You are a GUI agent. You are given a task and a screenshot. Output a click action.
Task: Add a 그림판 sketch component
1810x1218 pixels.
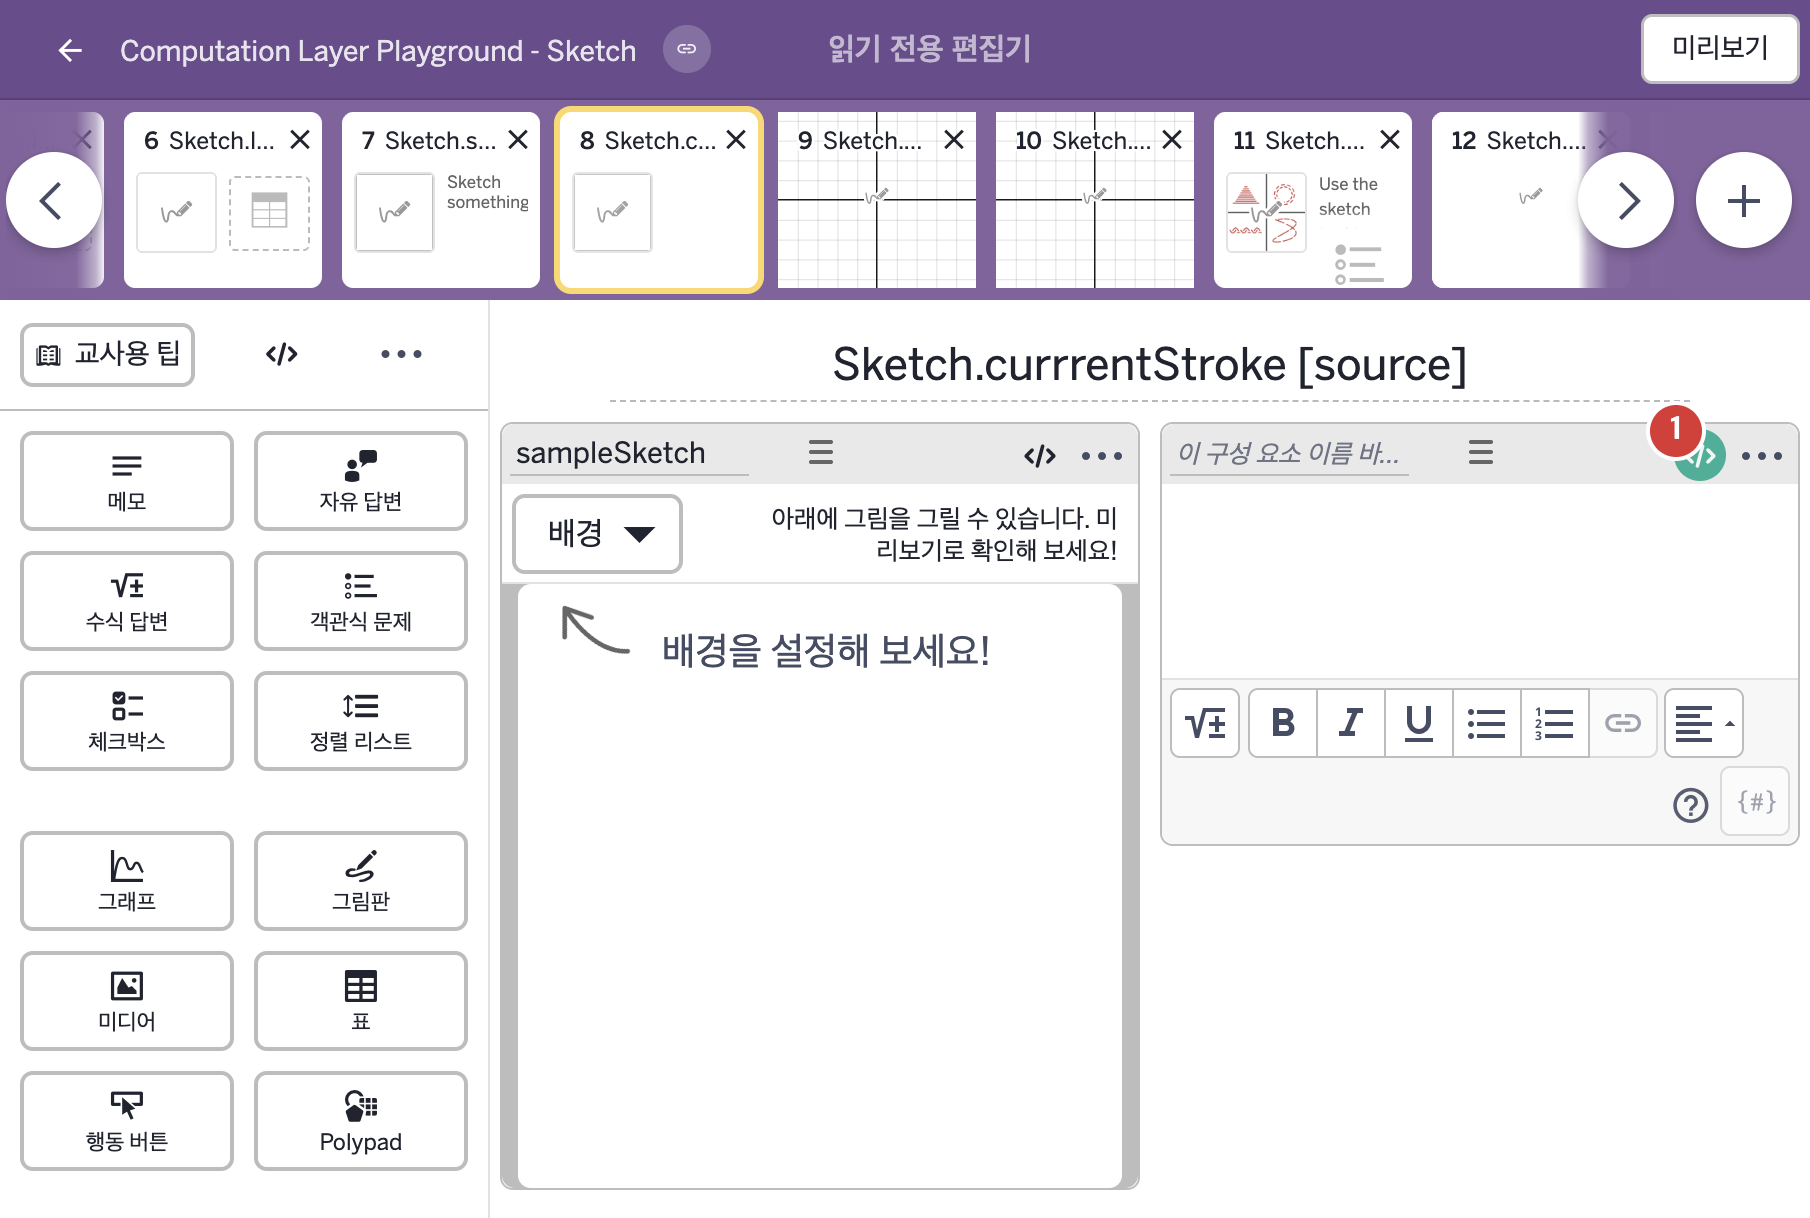pos(361,881)
